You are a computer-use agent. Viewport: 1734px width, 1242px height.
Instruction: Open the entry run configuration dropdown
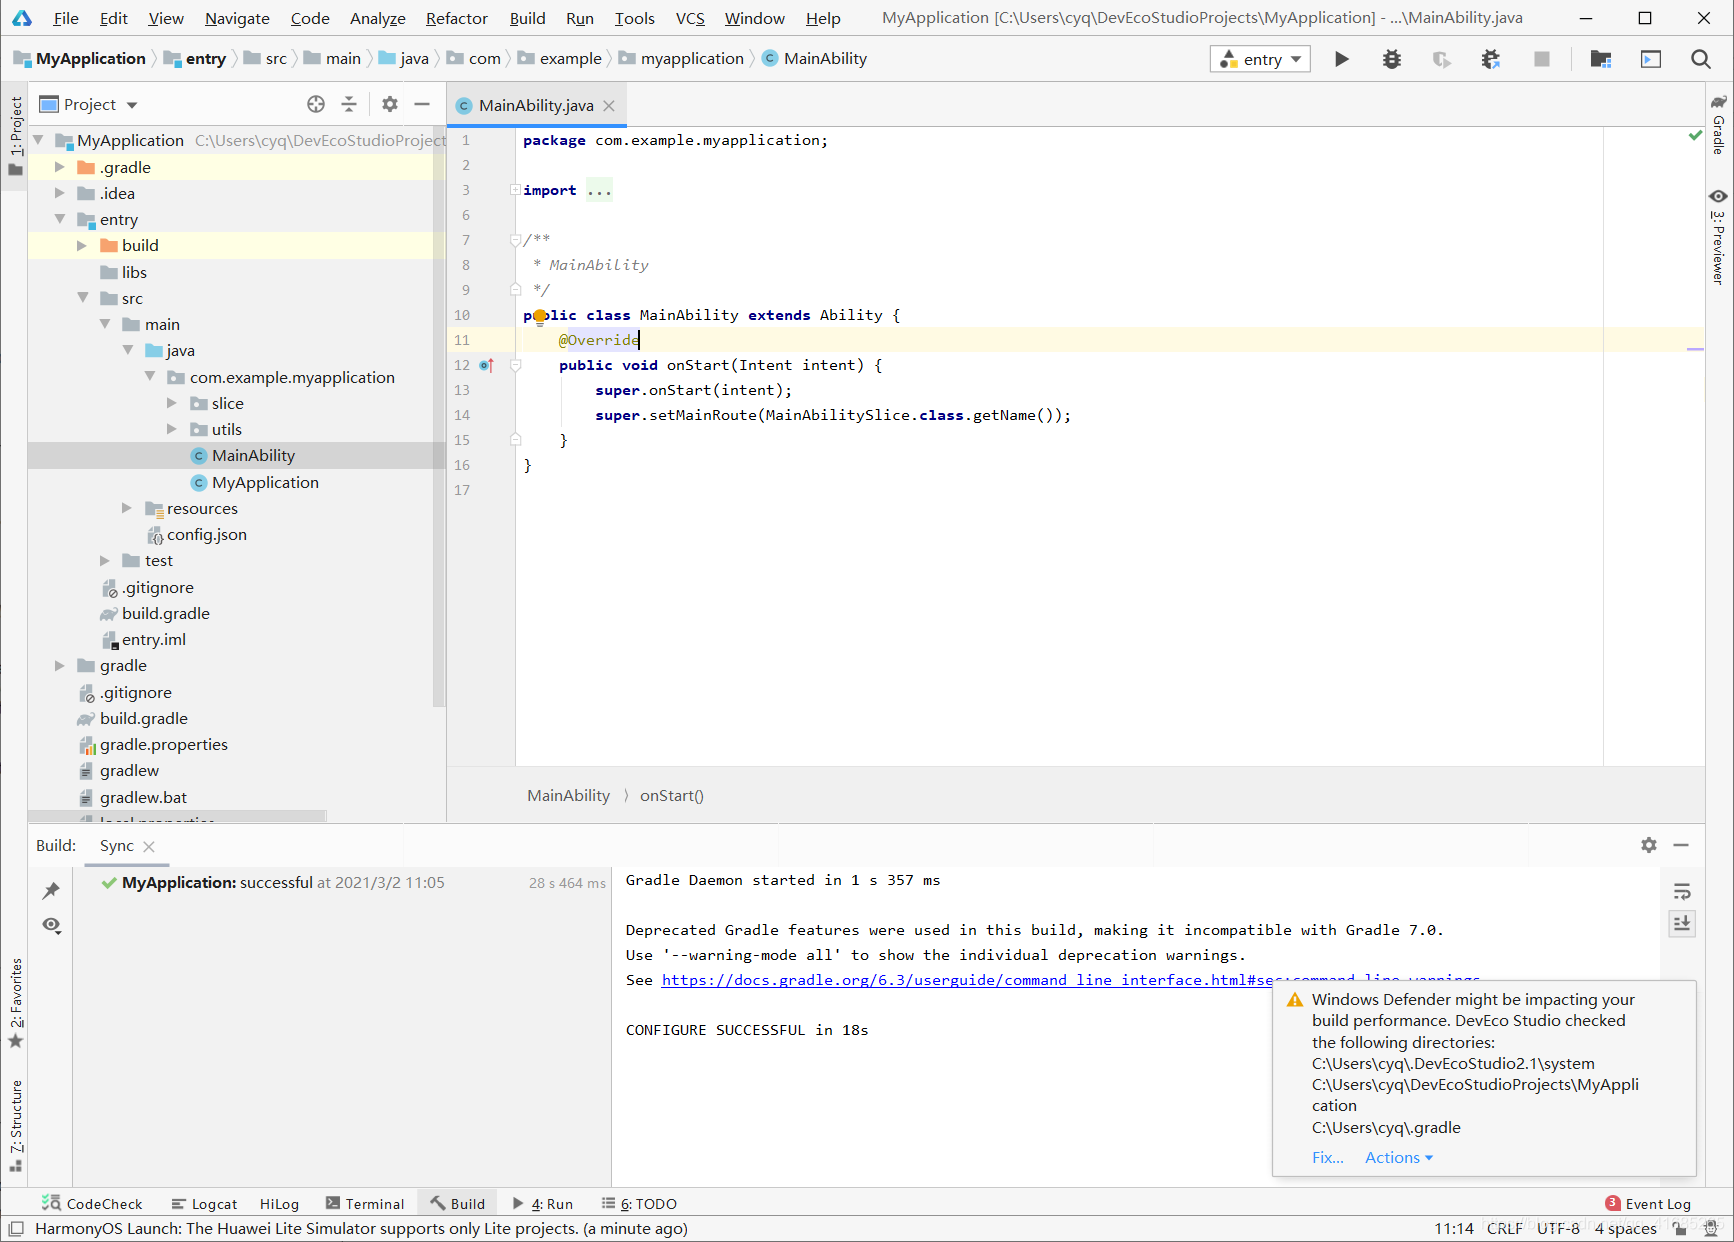[x=1260, y=59]
